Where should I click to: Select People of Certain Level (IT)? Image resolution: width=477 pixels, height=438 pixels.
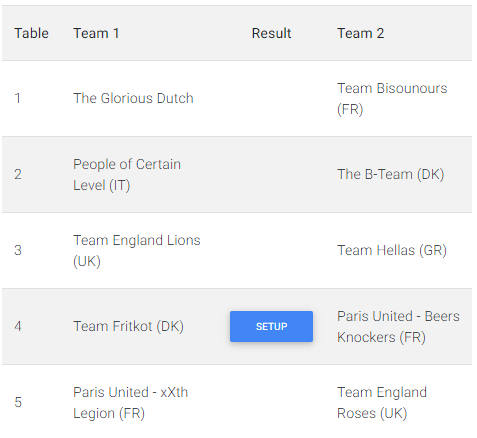(127, 175)
